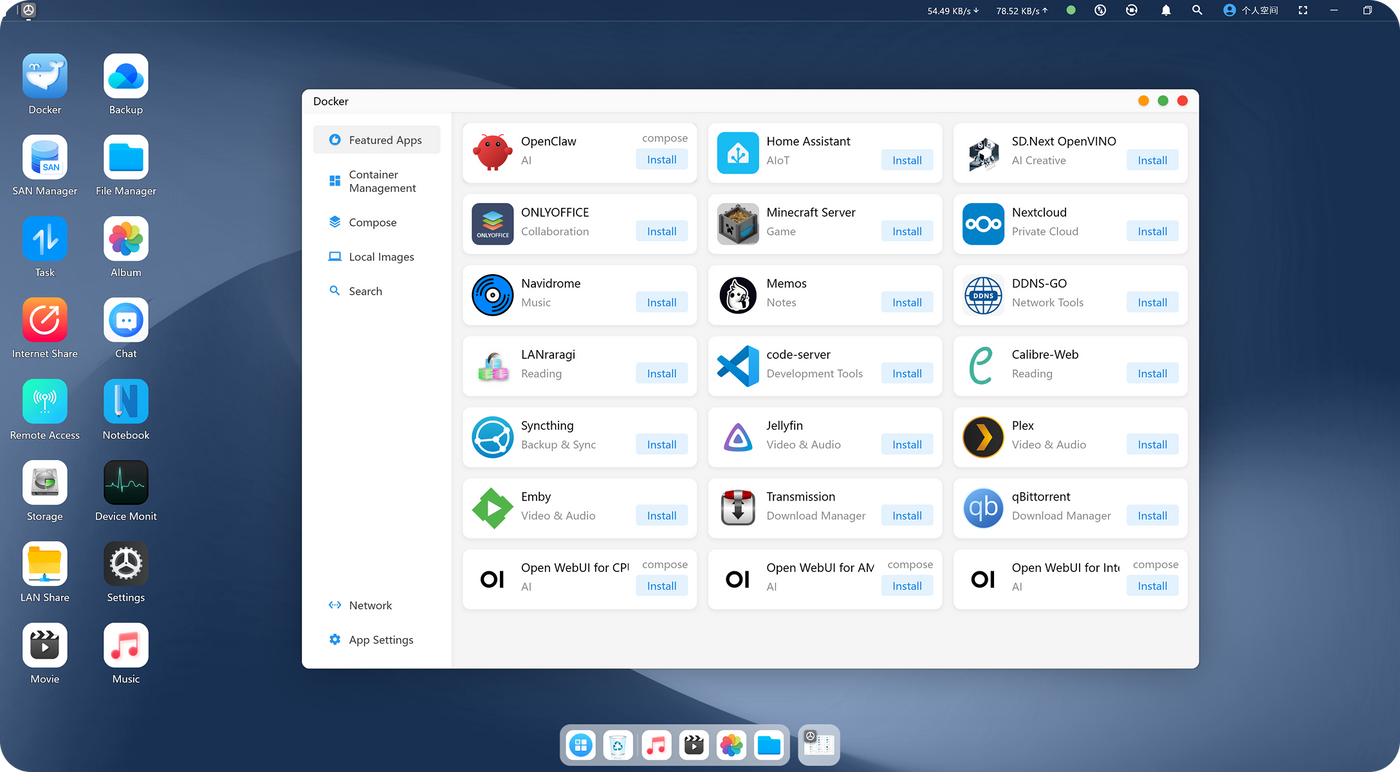The width and height of the screenshot is (1400, 772).
Task: Open notifications bell in the top bar
Action: [1166, 10]
